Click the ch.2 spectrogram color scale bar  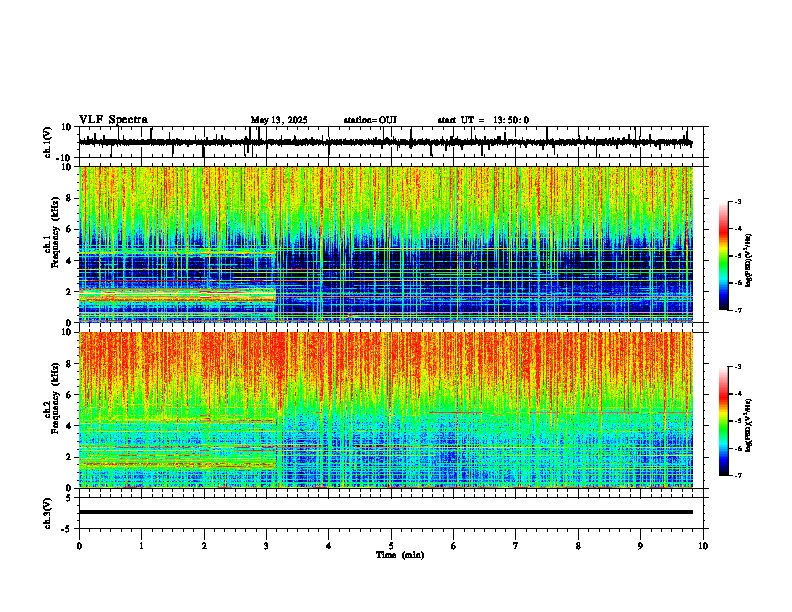click(x=724, y=421)
